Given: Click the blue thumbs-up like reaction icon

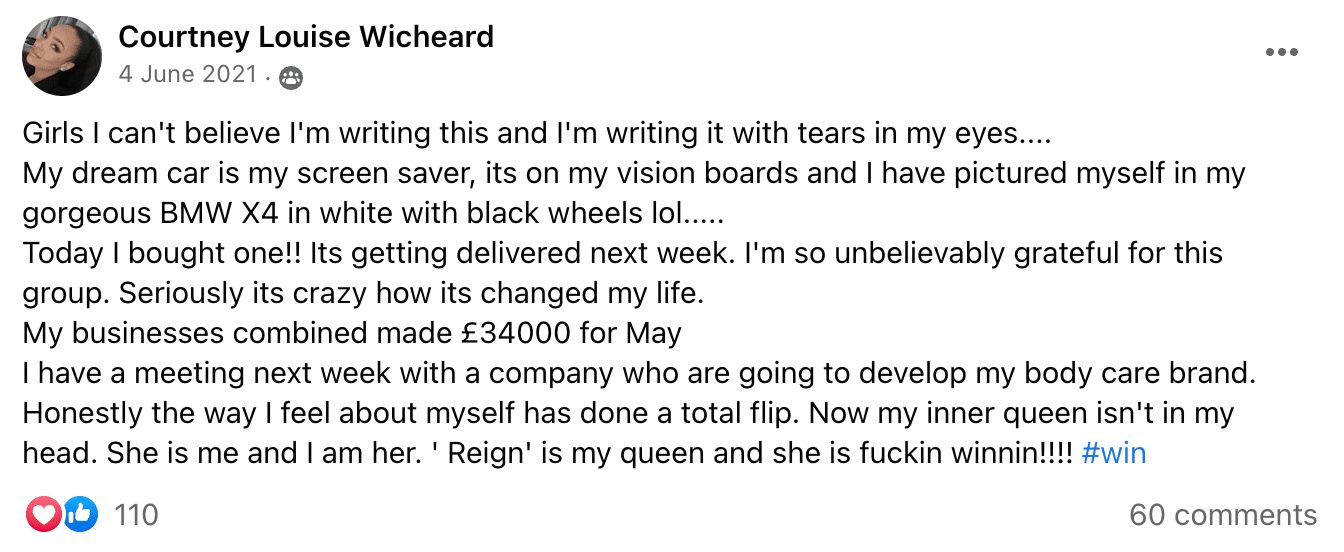Looking at the screenshot, I should 80,515.
